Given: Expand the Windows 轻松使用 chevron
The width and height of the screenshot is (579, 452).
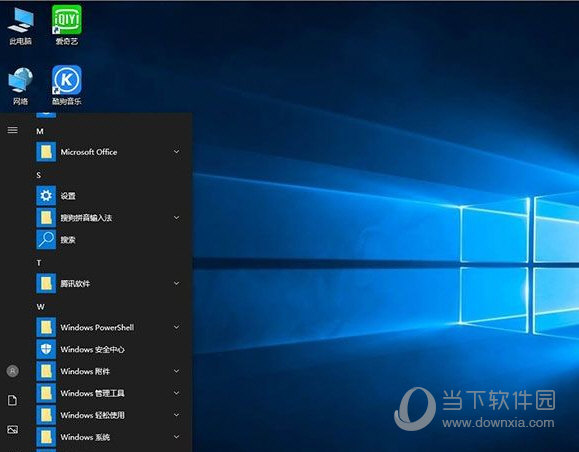Looking at the screenshot, I should [x=177, y=415].
